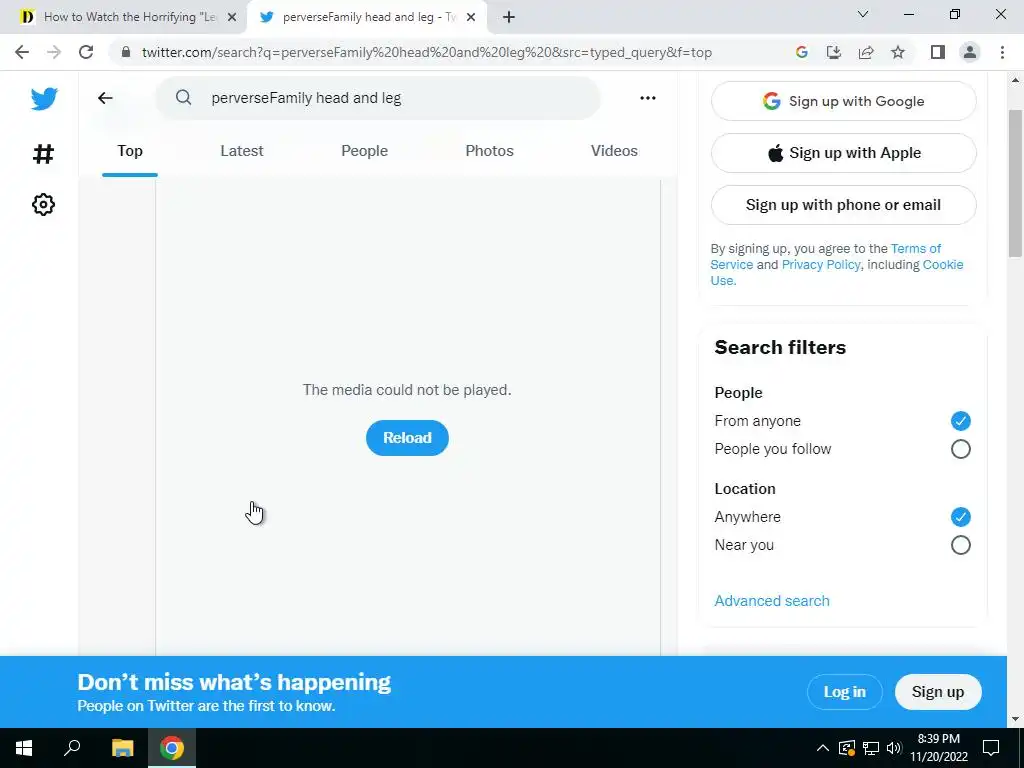This screenshot has height=768, width=1024.
Task: View site info via padlock icon
Action: 126,52
